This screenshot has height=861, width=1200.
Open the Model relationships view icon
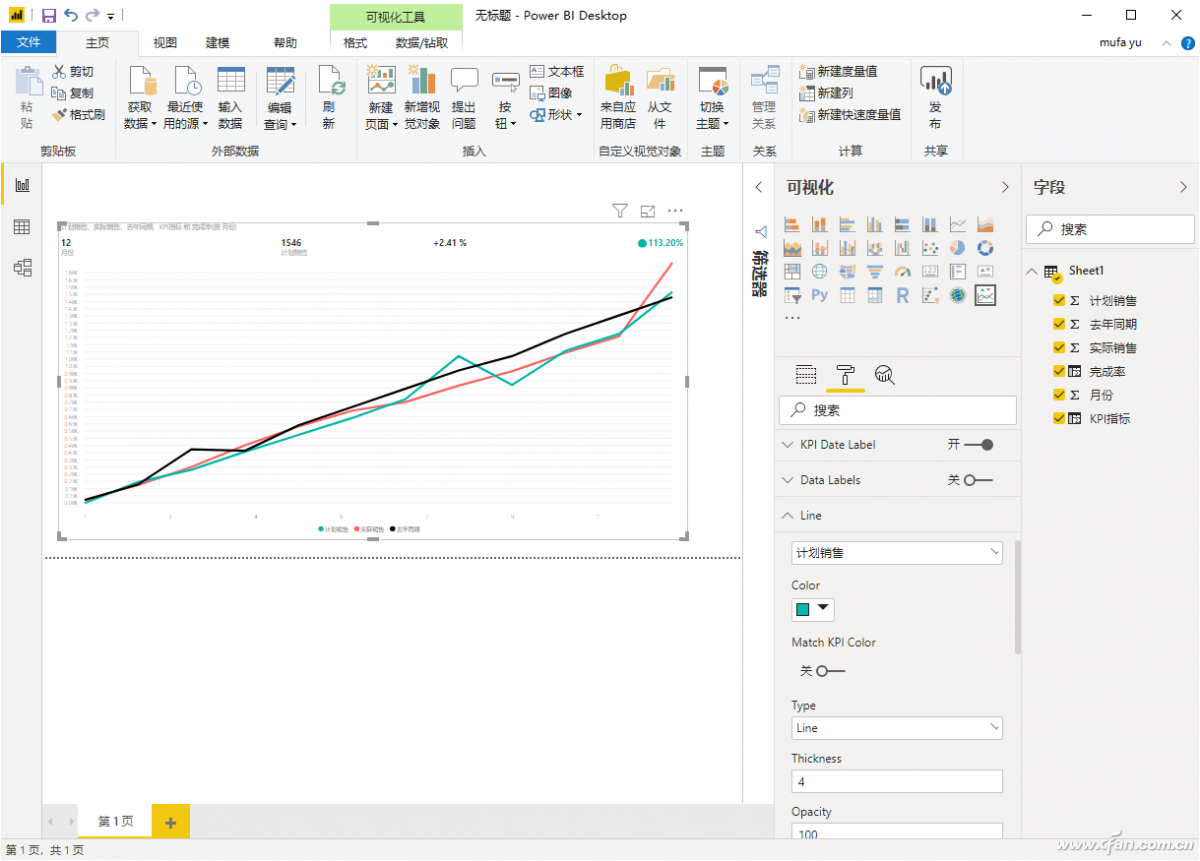click(21, 268)
